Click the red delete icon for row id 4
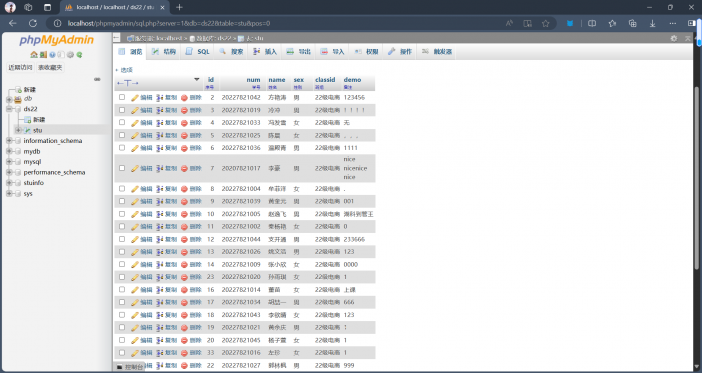 click(x=184, y=123)
